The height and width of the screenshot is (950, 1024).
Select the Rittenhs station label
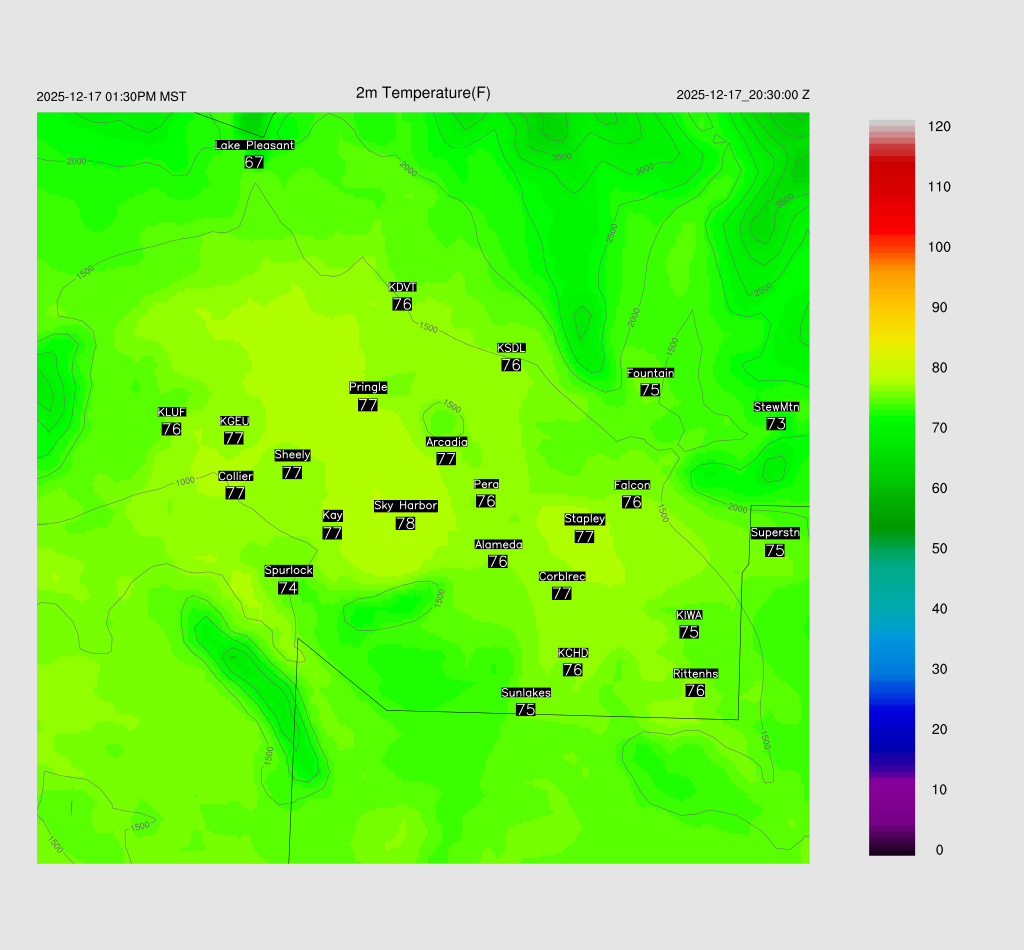695,674
